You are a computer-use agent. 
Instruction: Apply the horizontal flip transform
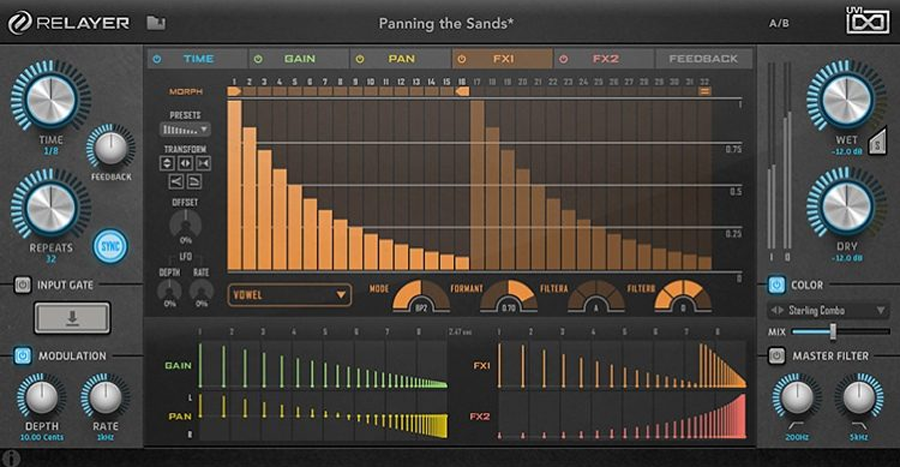[185, 164]
